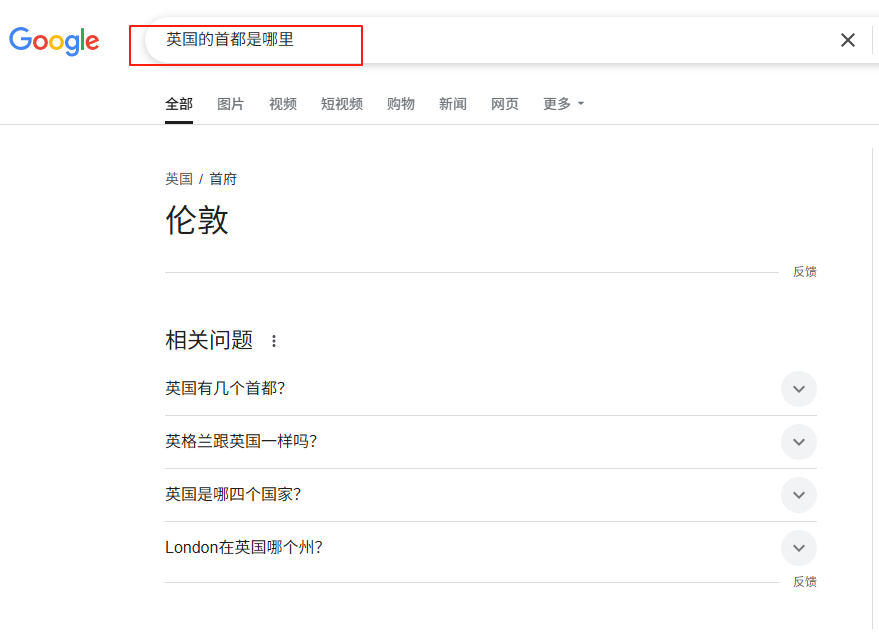Clear the search query with the X icon
Image resolution: width=879 pixels, height=633 pixels.
pos(848,40)
